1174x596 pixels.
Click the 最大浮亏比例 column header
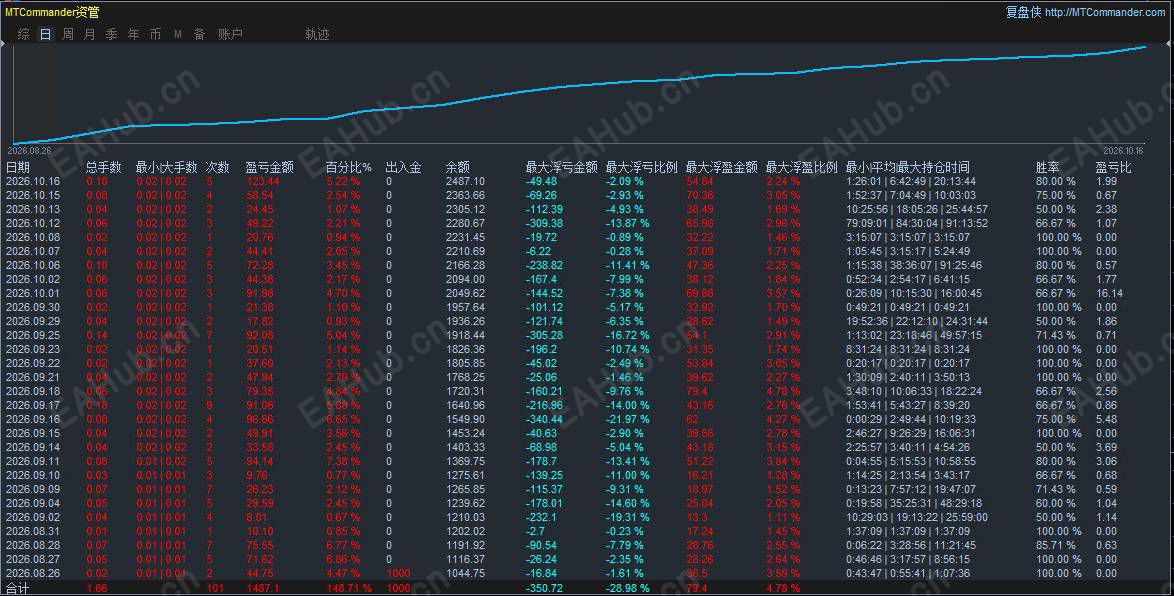(x=642, y=167)
